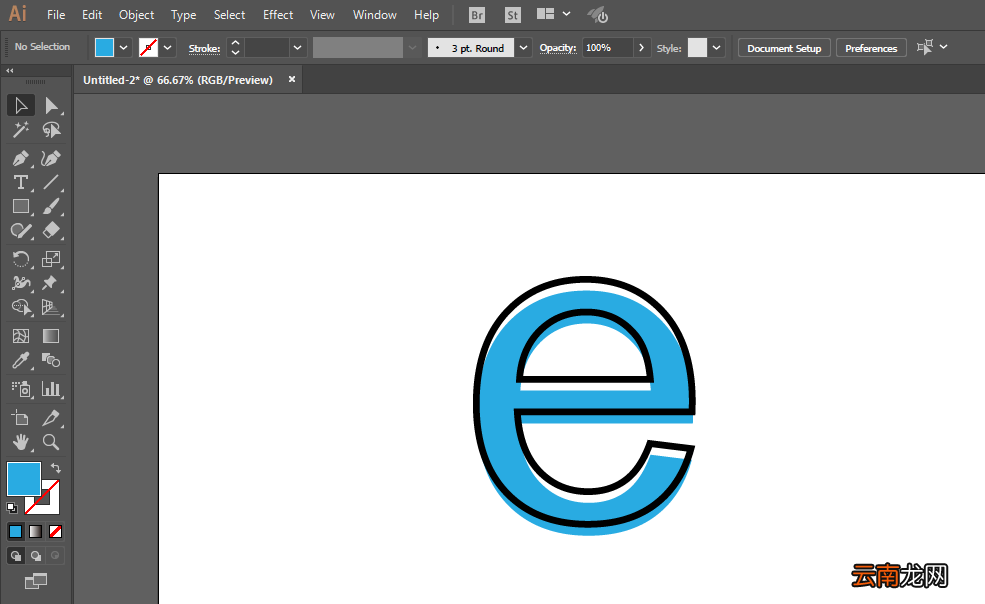Pick the Zoom tool

(51, 442)
